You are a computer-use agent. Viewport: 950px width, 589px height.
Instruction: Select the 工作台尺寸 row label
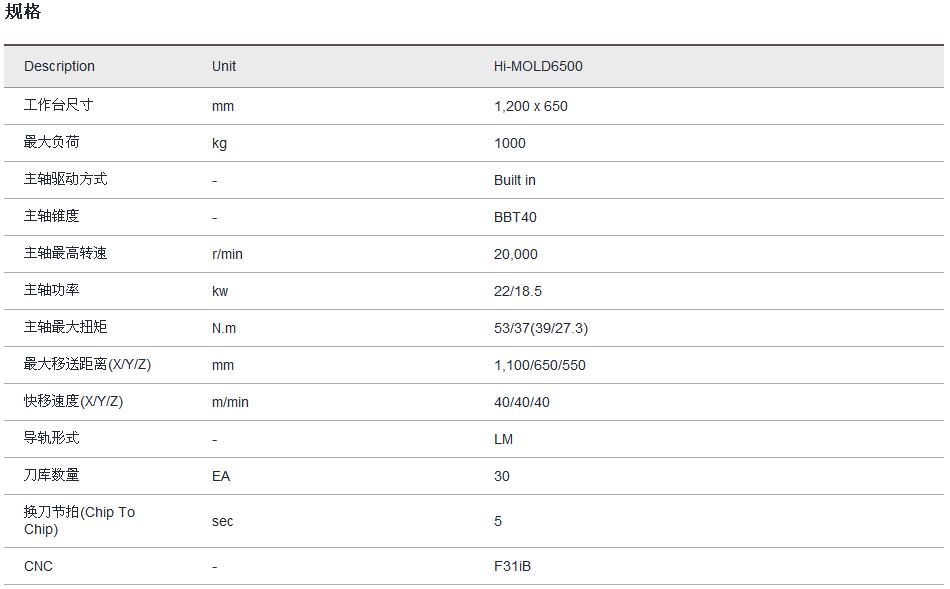[x=58, y=105]
